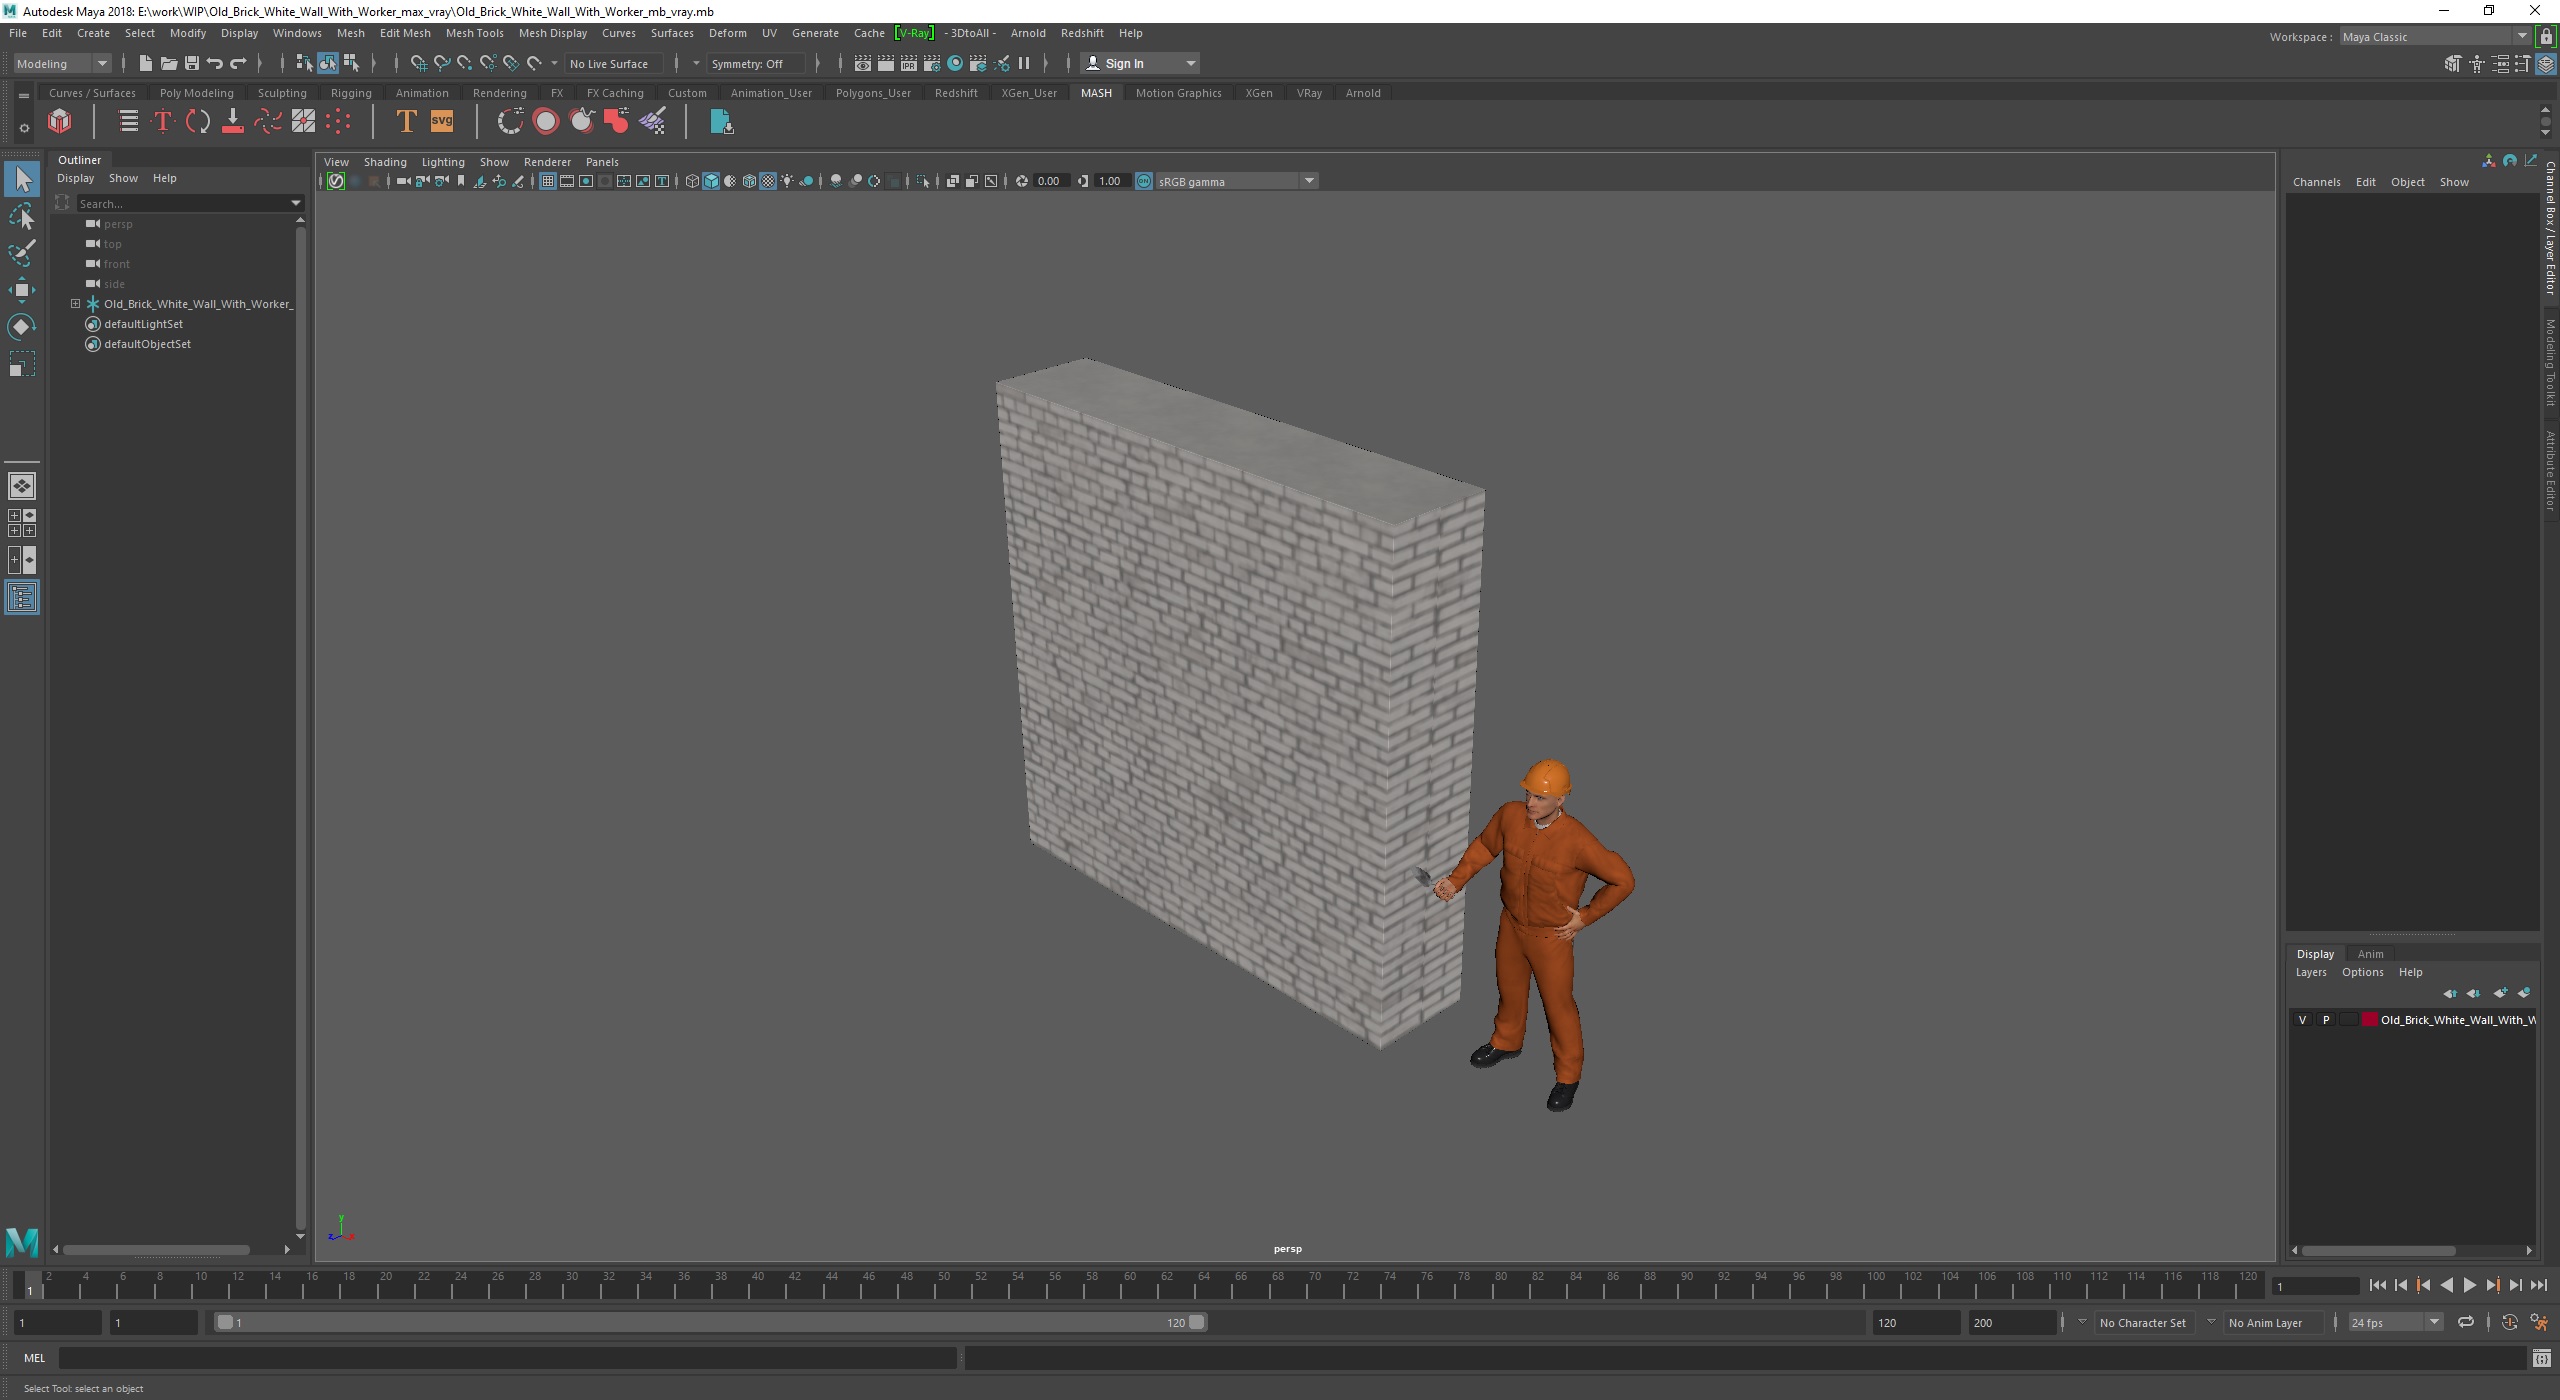Switch to four view layout

22,523
